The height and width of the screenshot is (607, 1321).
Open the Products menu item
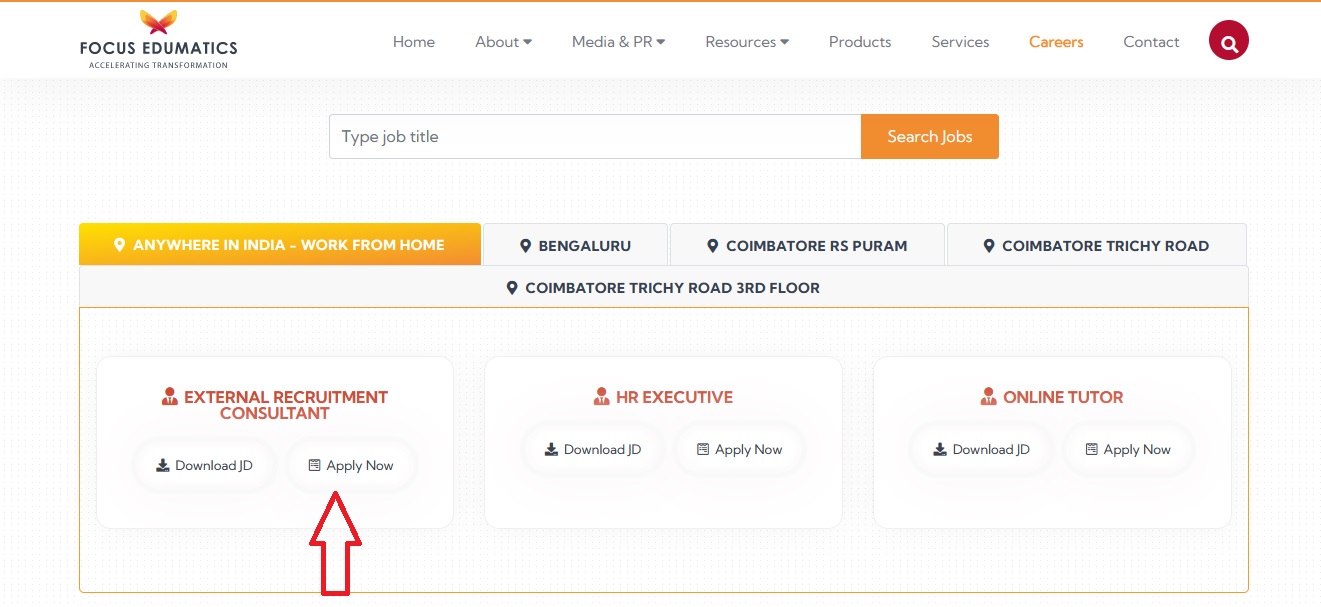click(859, 42)
